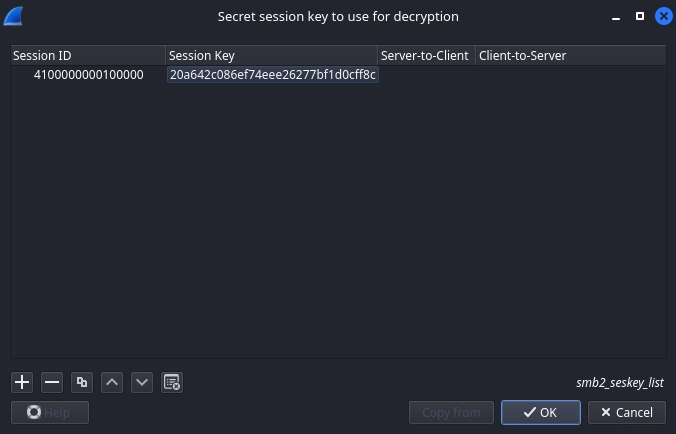Clear all entries from the list
The width and height of the screenshot is (676, 434).
pos(172,382)
